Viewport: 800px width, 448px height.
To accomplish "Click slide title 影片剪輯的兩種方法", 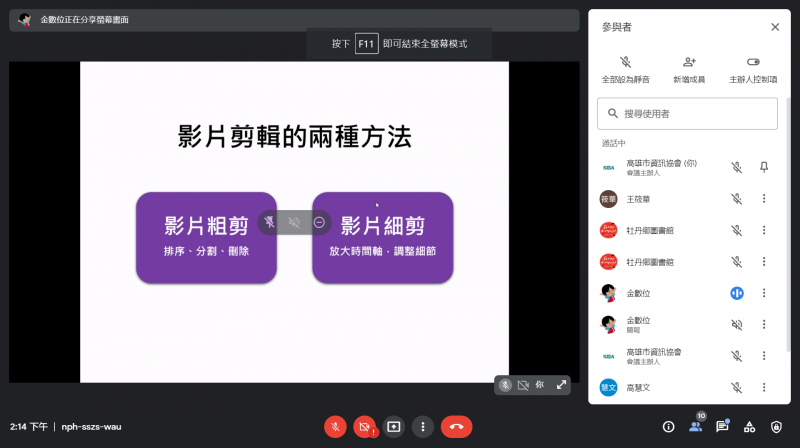I will pyautogui.click(x=294, y=137).
